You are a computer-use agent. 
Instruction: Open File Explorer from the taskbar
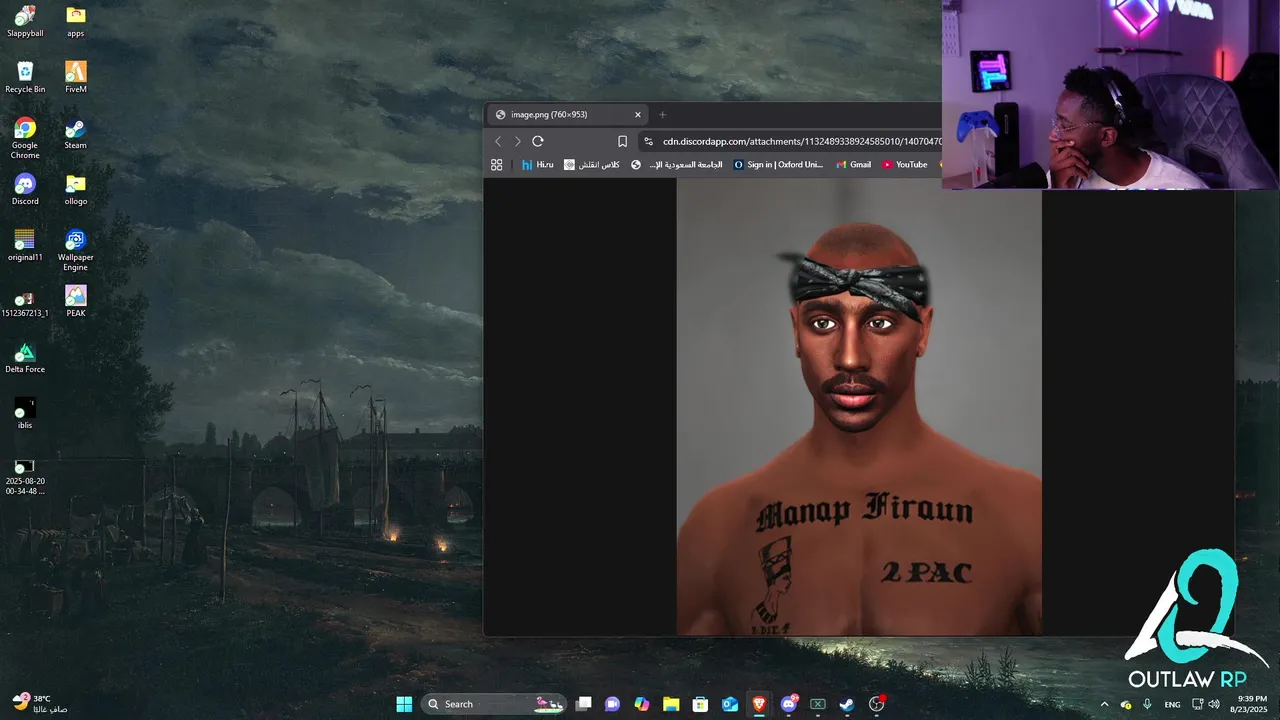[671, 704]
